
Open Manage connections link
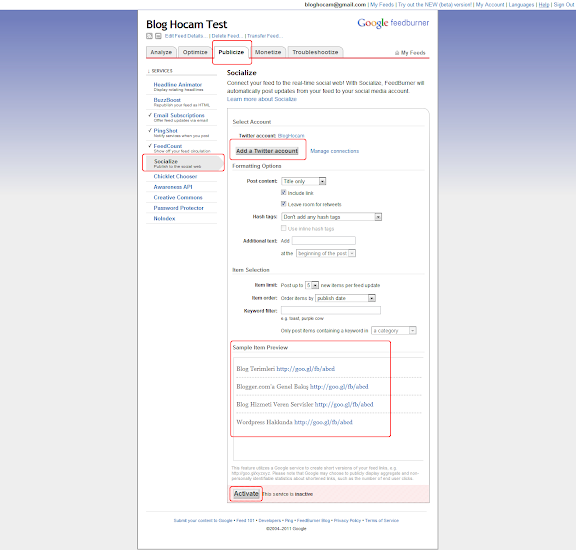point(335,151)
